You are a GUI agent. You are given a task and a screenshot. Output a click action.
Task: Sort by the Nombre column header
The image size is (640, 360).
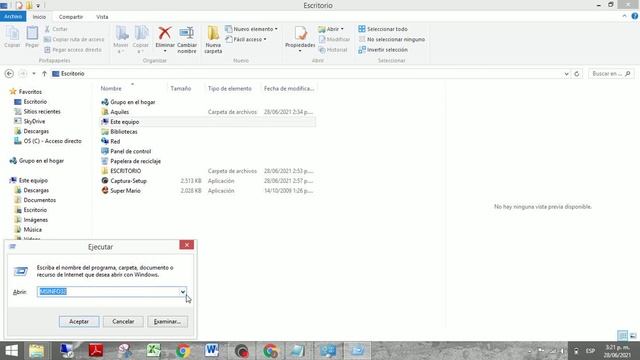(111, 88)
